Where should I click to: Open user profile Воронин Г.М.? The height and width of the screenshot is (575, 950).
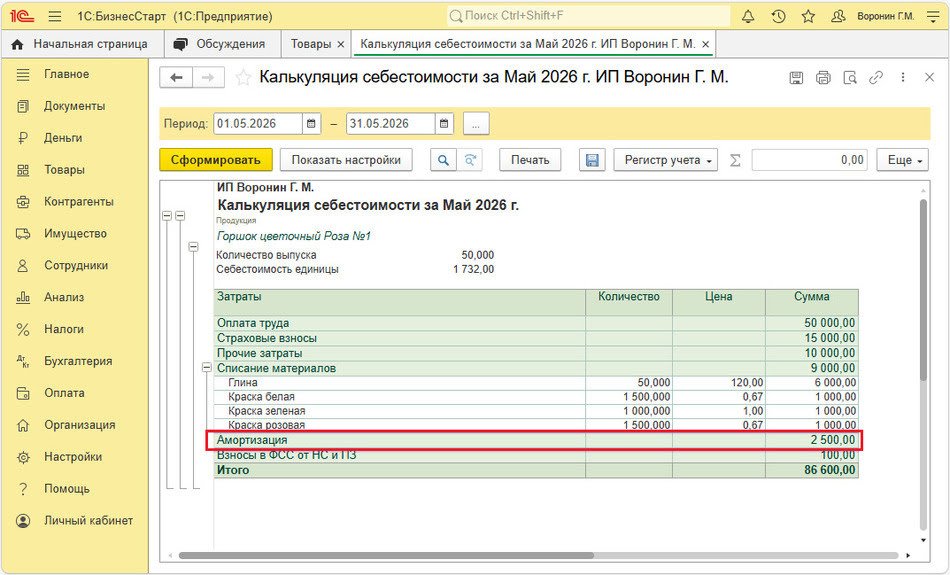(885, 16)
